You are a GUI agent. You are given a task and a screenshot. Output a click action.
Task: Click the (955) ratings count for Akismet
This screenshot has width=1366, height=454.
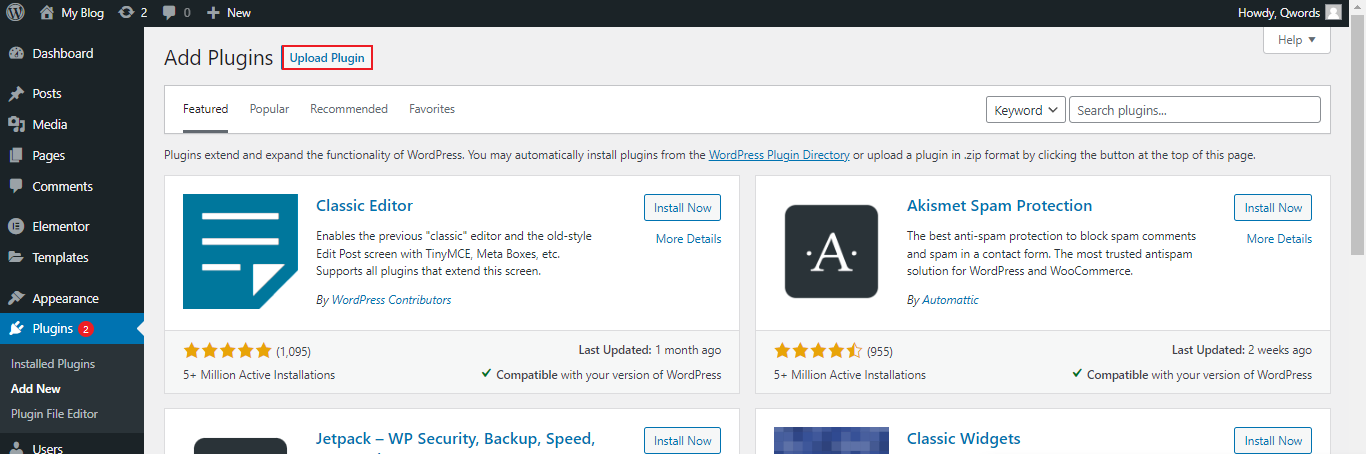click(x=880, y=352)
